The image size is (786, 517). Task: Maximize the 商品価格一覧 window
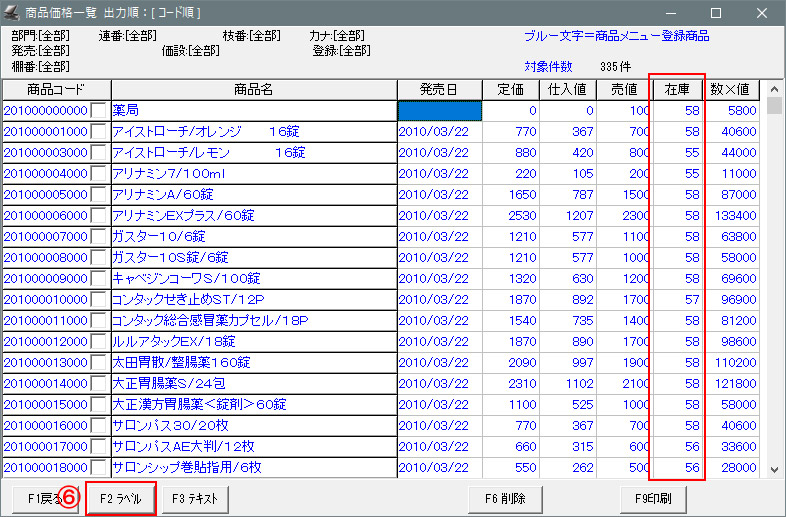point(715,14)
